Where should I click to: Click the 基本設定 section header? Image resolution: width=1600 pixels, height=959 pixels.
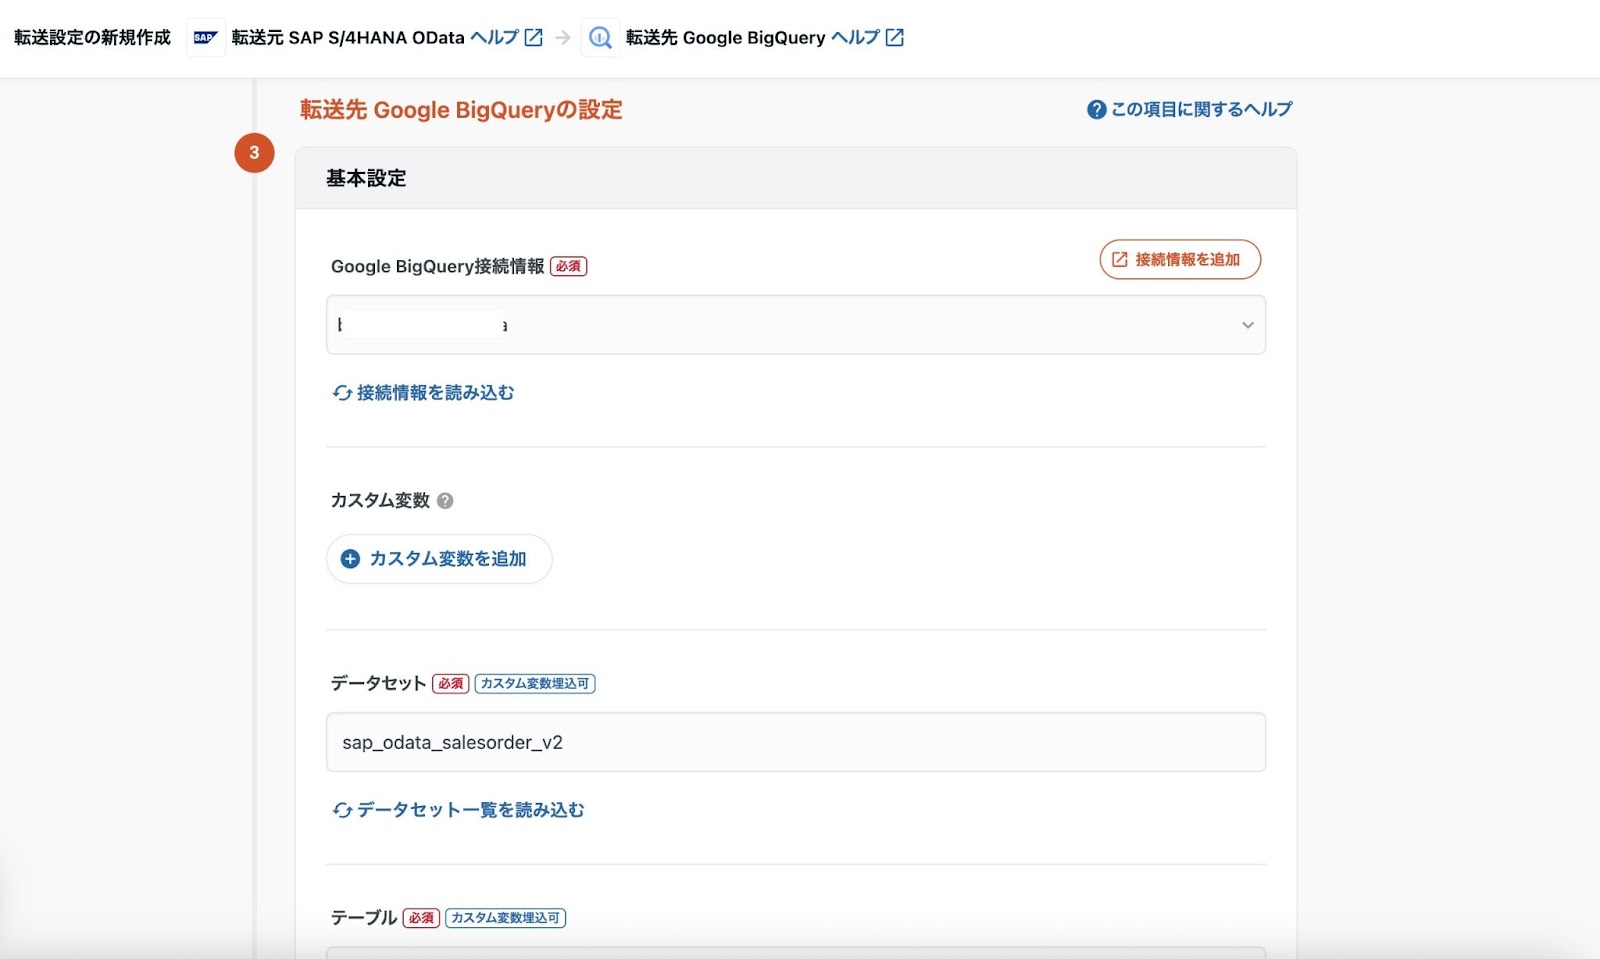(796, 178)
